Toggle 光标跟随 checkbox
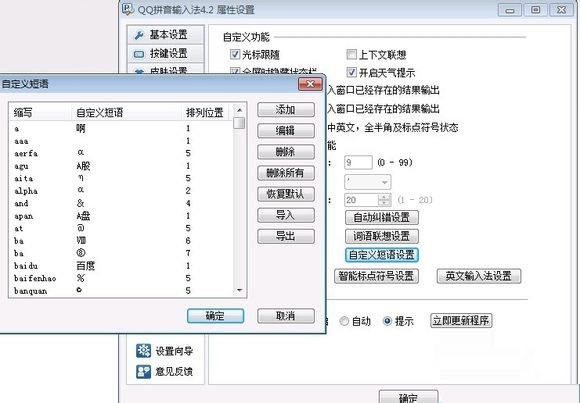Viewport: 580px width, 403px height. coord(235,54)
